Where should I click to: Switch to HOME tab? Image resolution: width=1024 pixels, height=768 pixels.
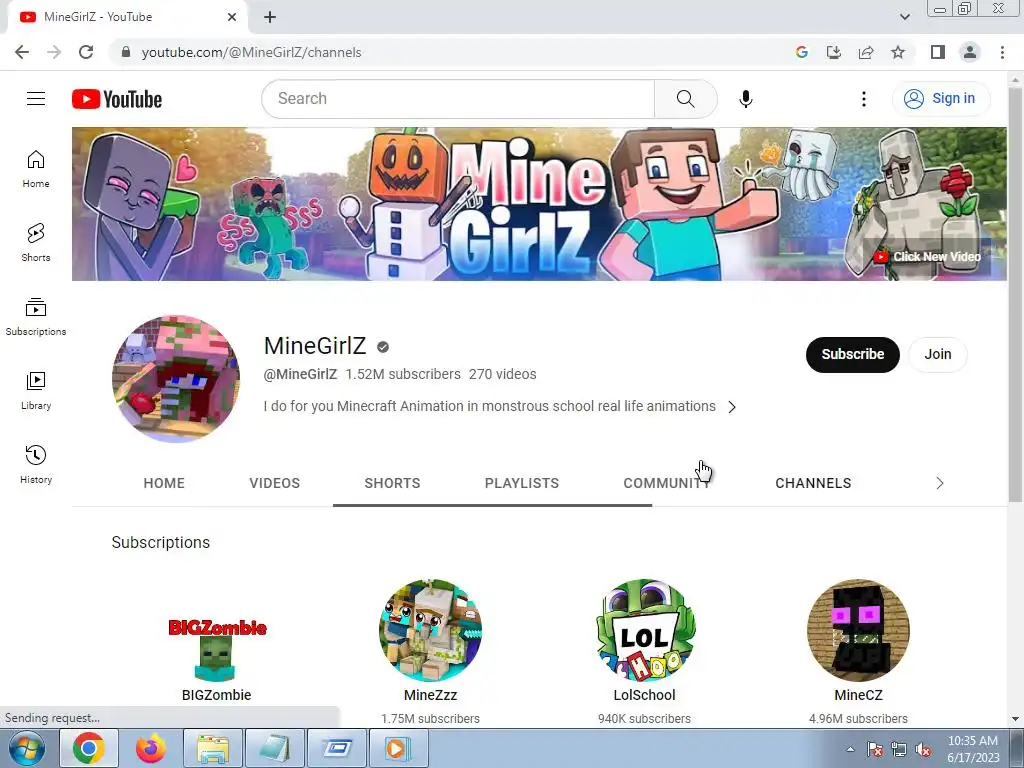coord(164,483)
